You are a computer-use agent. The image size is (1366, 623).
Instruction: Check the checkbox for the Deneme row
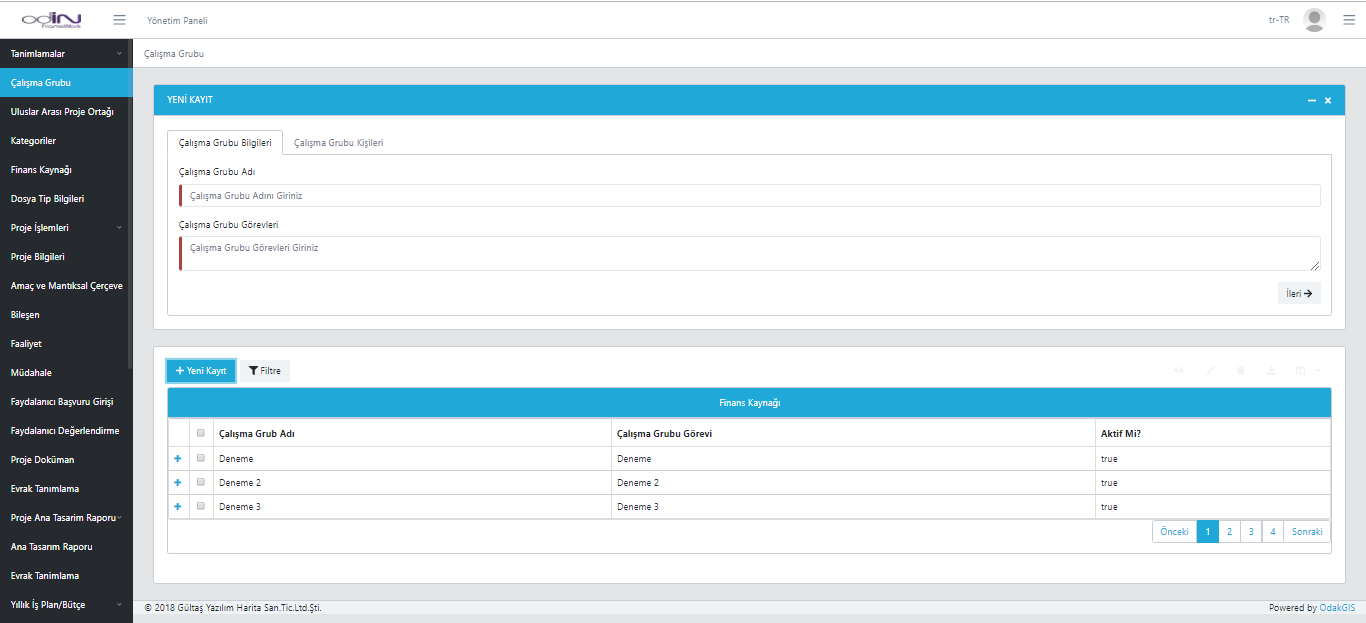tap(201, 458)
